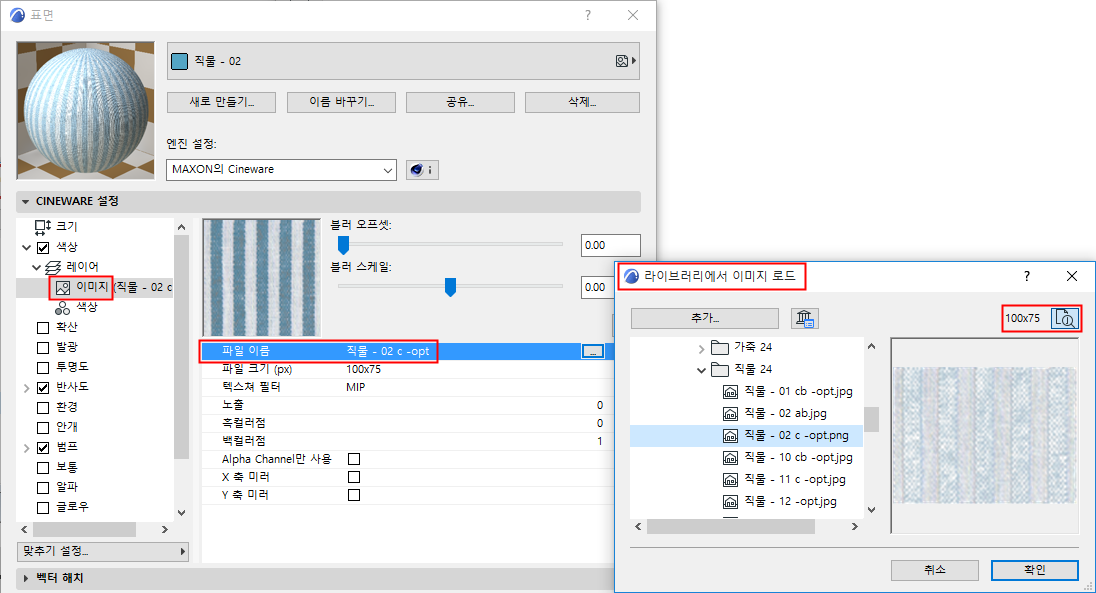The image size is (1096, 593).
Task: Toggle the 범프 bump checkbox
Action: (43, 448)
